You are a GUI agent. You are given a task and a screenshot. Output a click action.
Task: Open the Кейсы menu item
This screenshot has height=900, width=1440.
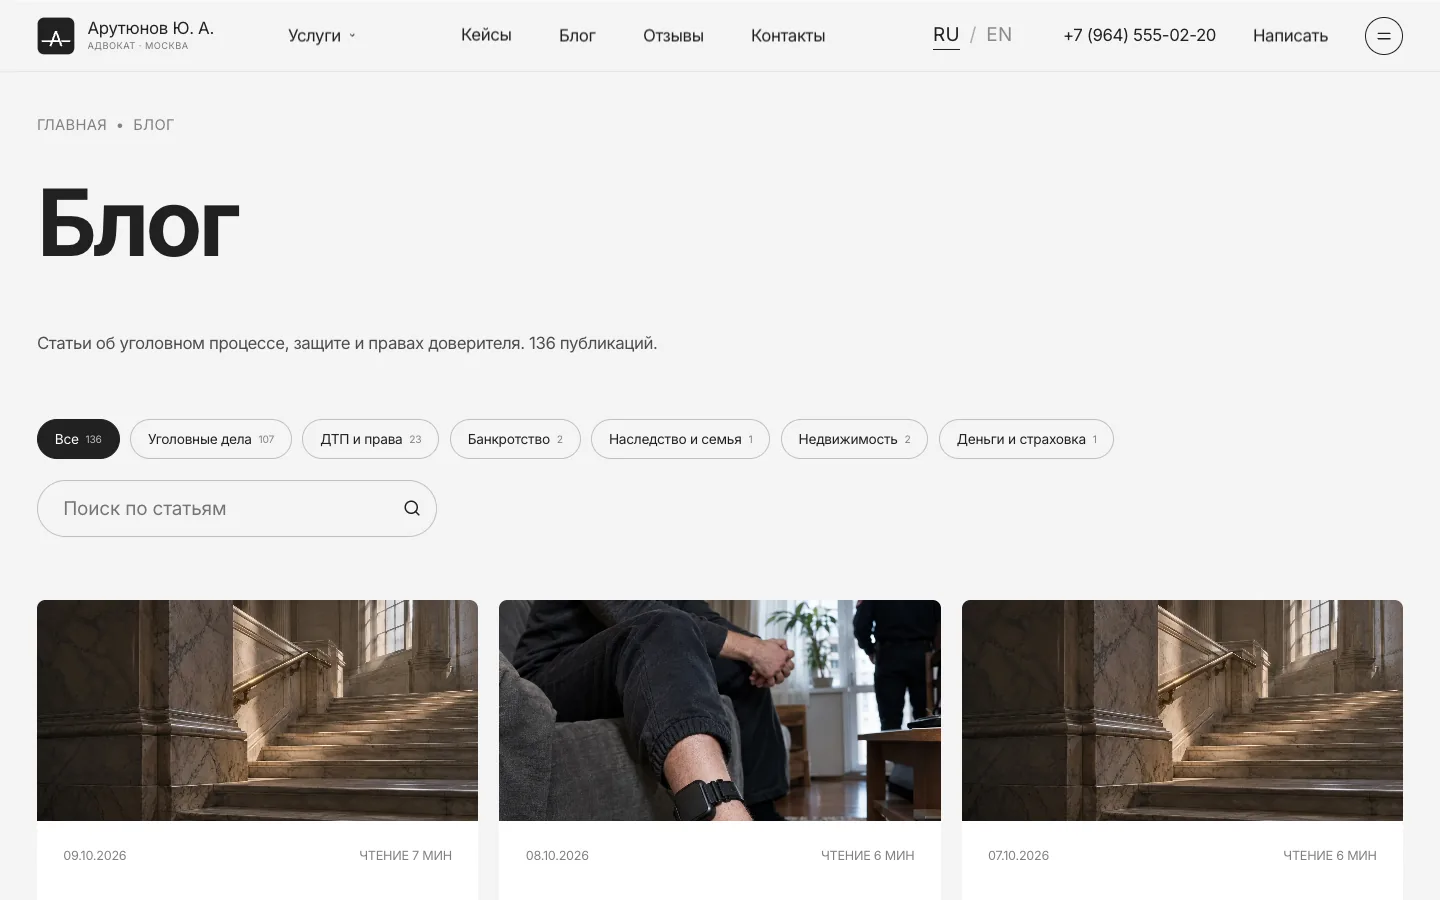[486, 36]
